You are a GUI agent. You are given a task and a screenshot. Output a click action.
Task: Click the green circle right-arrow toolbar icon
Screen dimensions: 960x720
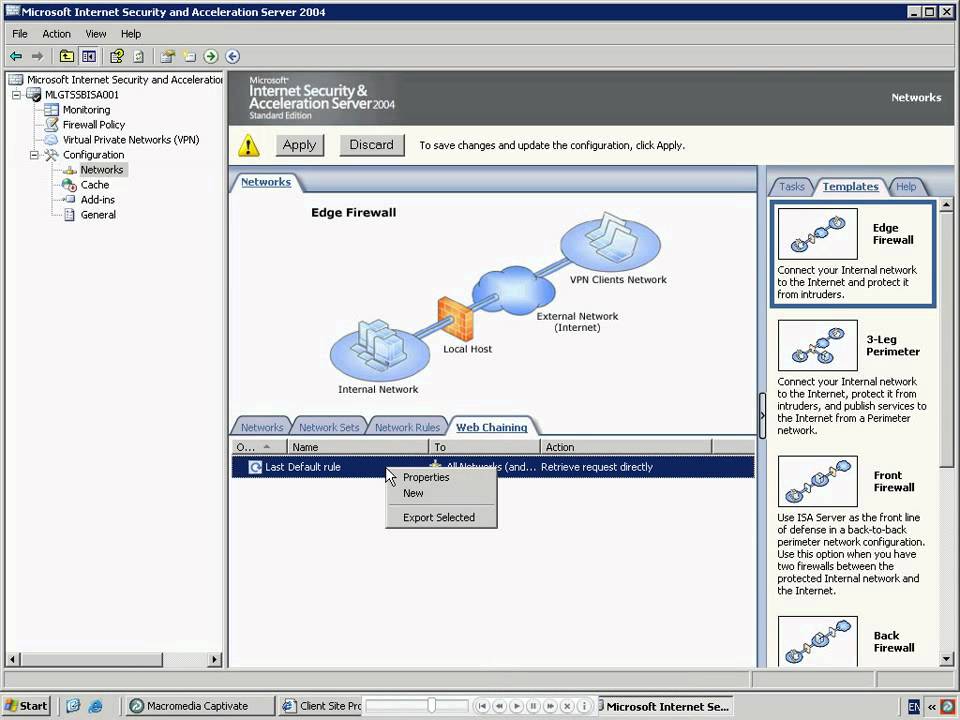click(211, 56)
